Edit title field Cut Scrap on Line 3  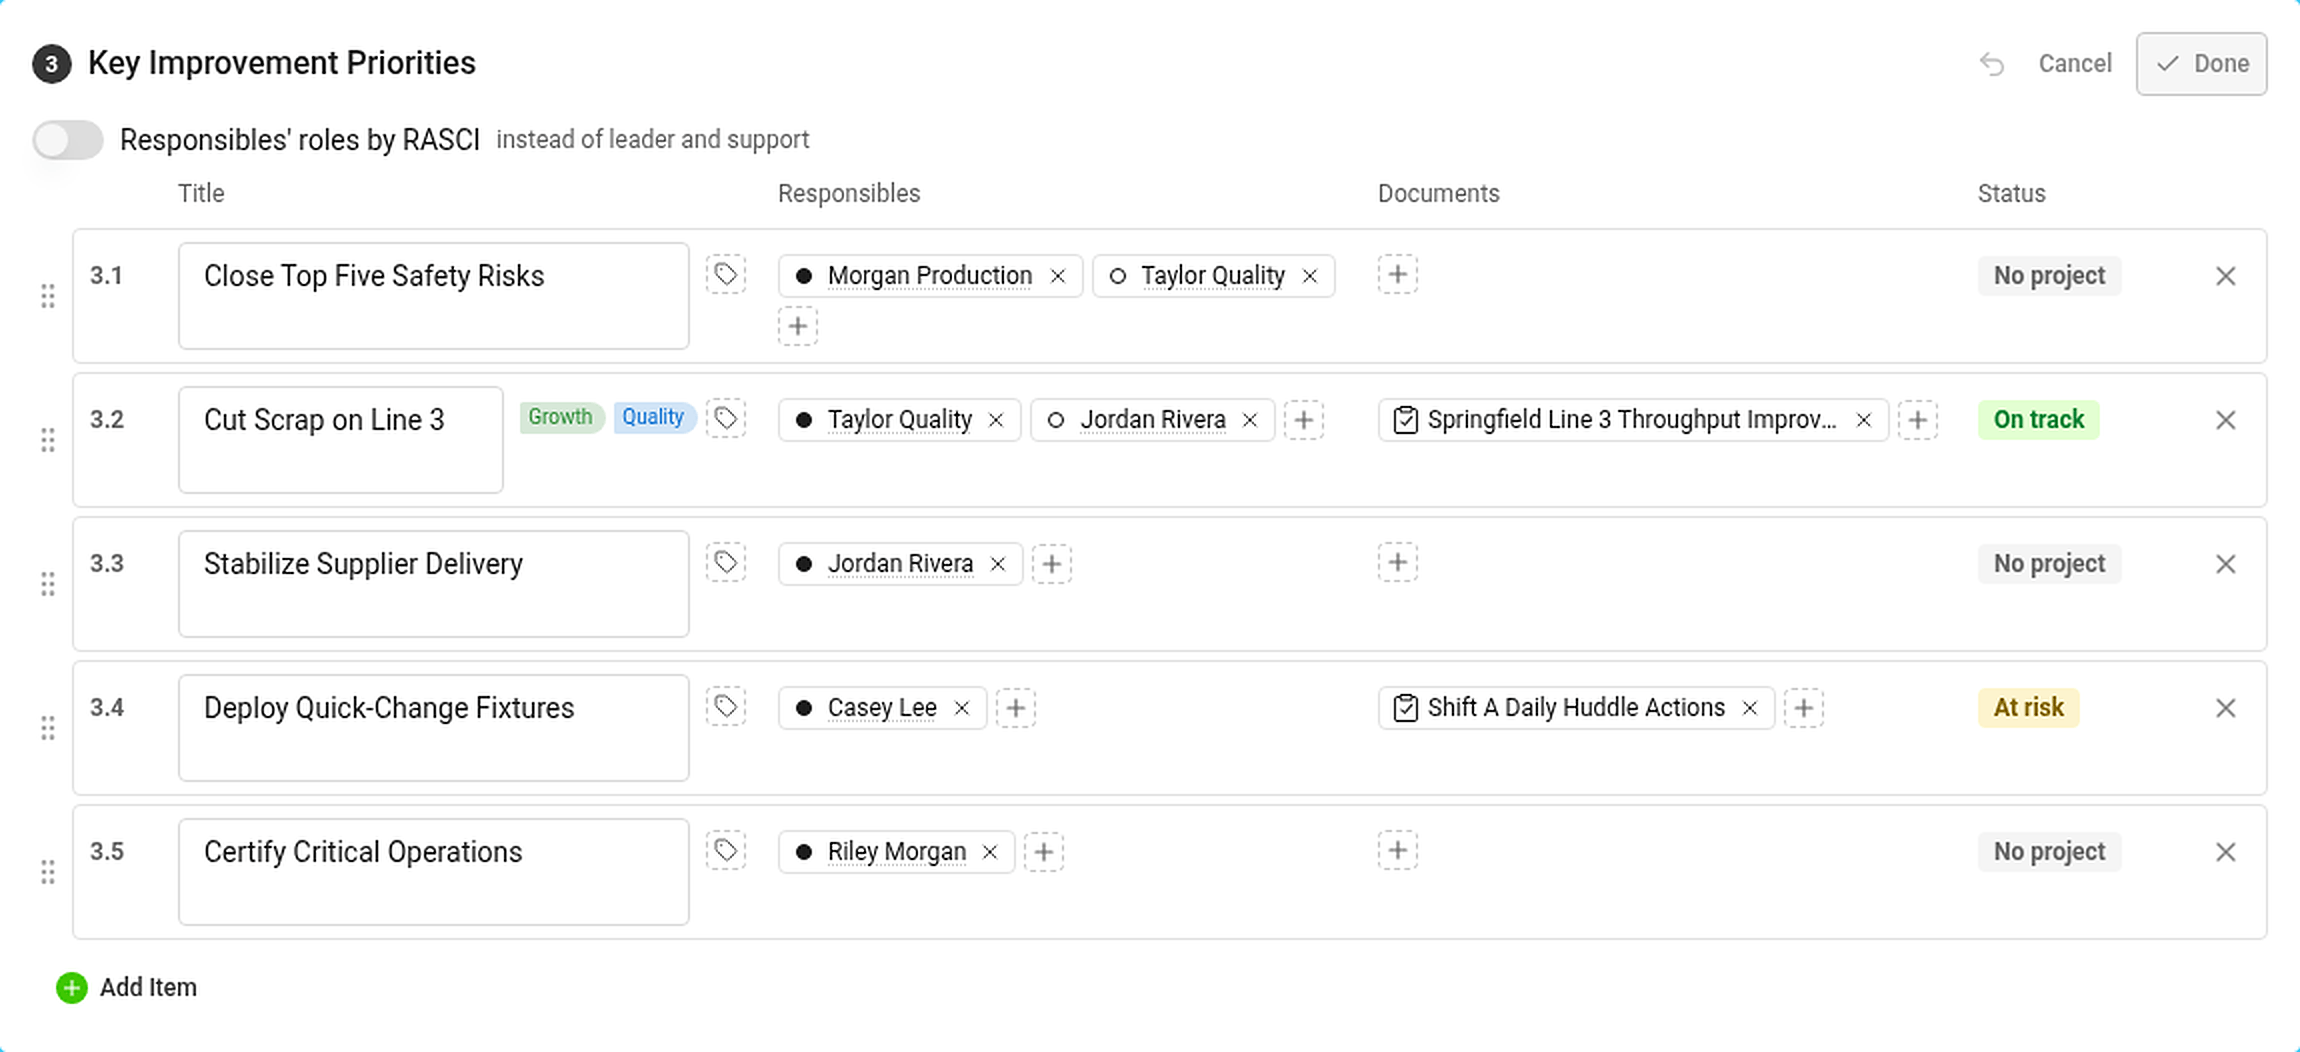click(x=341, y=440)
